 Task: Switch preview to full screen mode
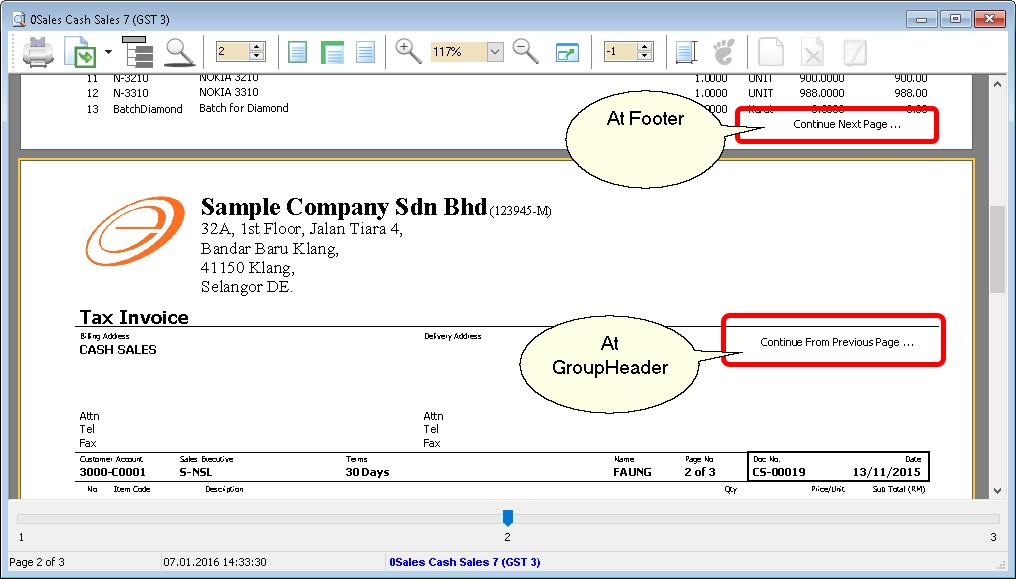point(568,52)
